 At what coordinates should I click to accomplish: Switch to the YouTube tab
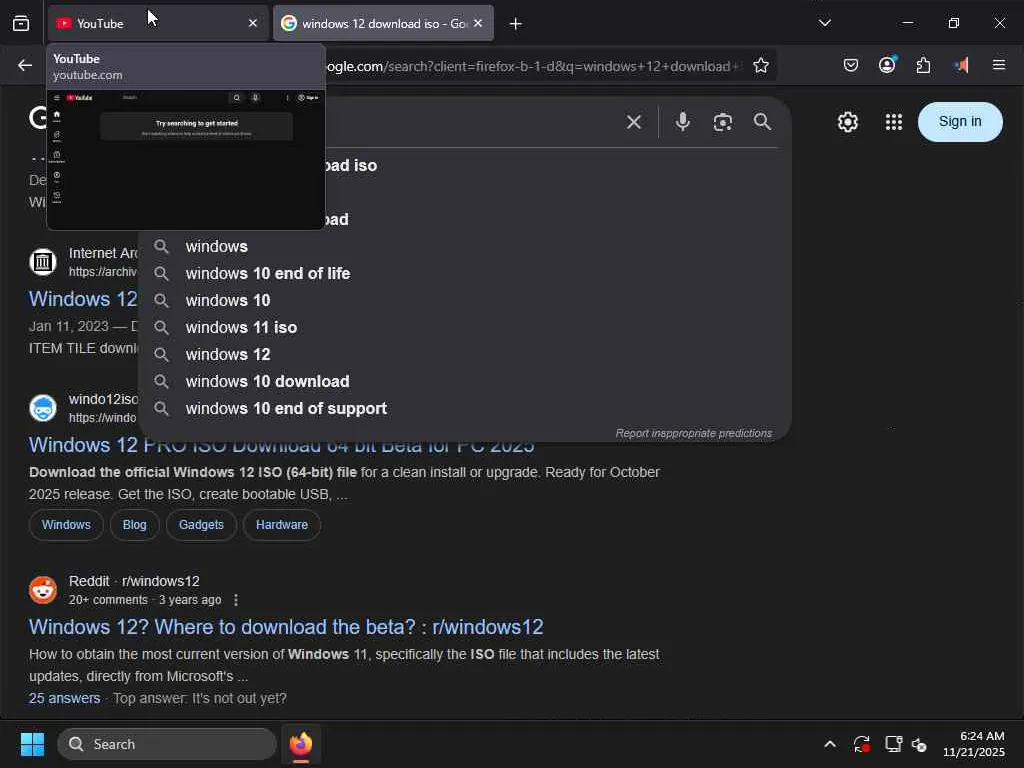pyautogui.click(x=157, y=24)
